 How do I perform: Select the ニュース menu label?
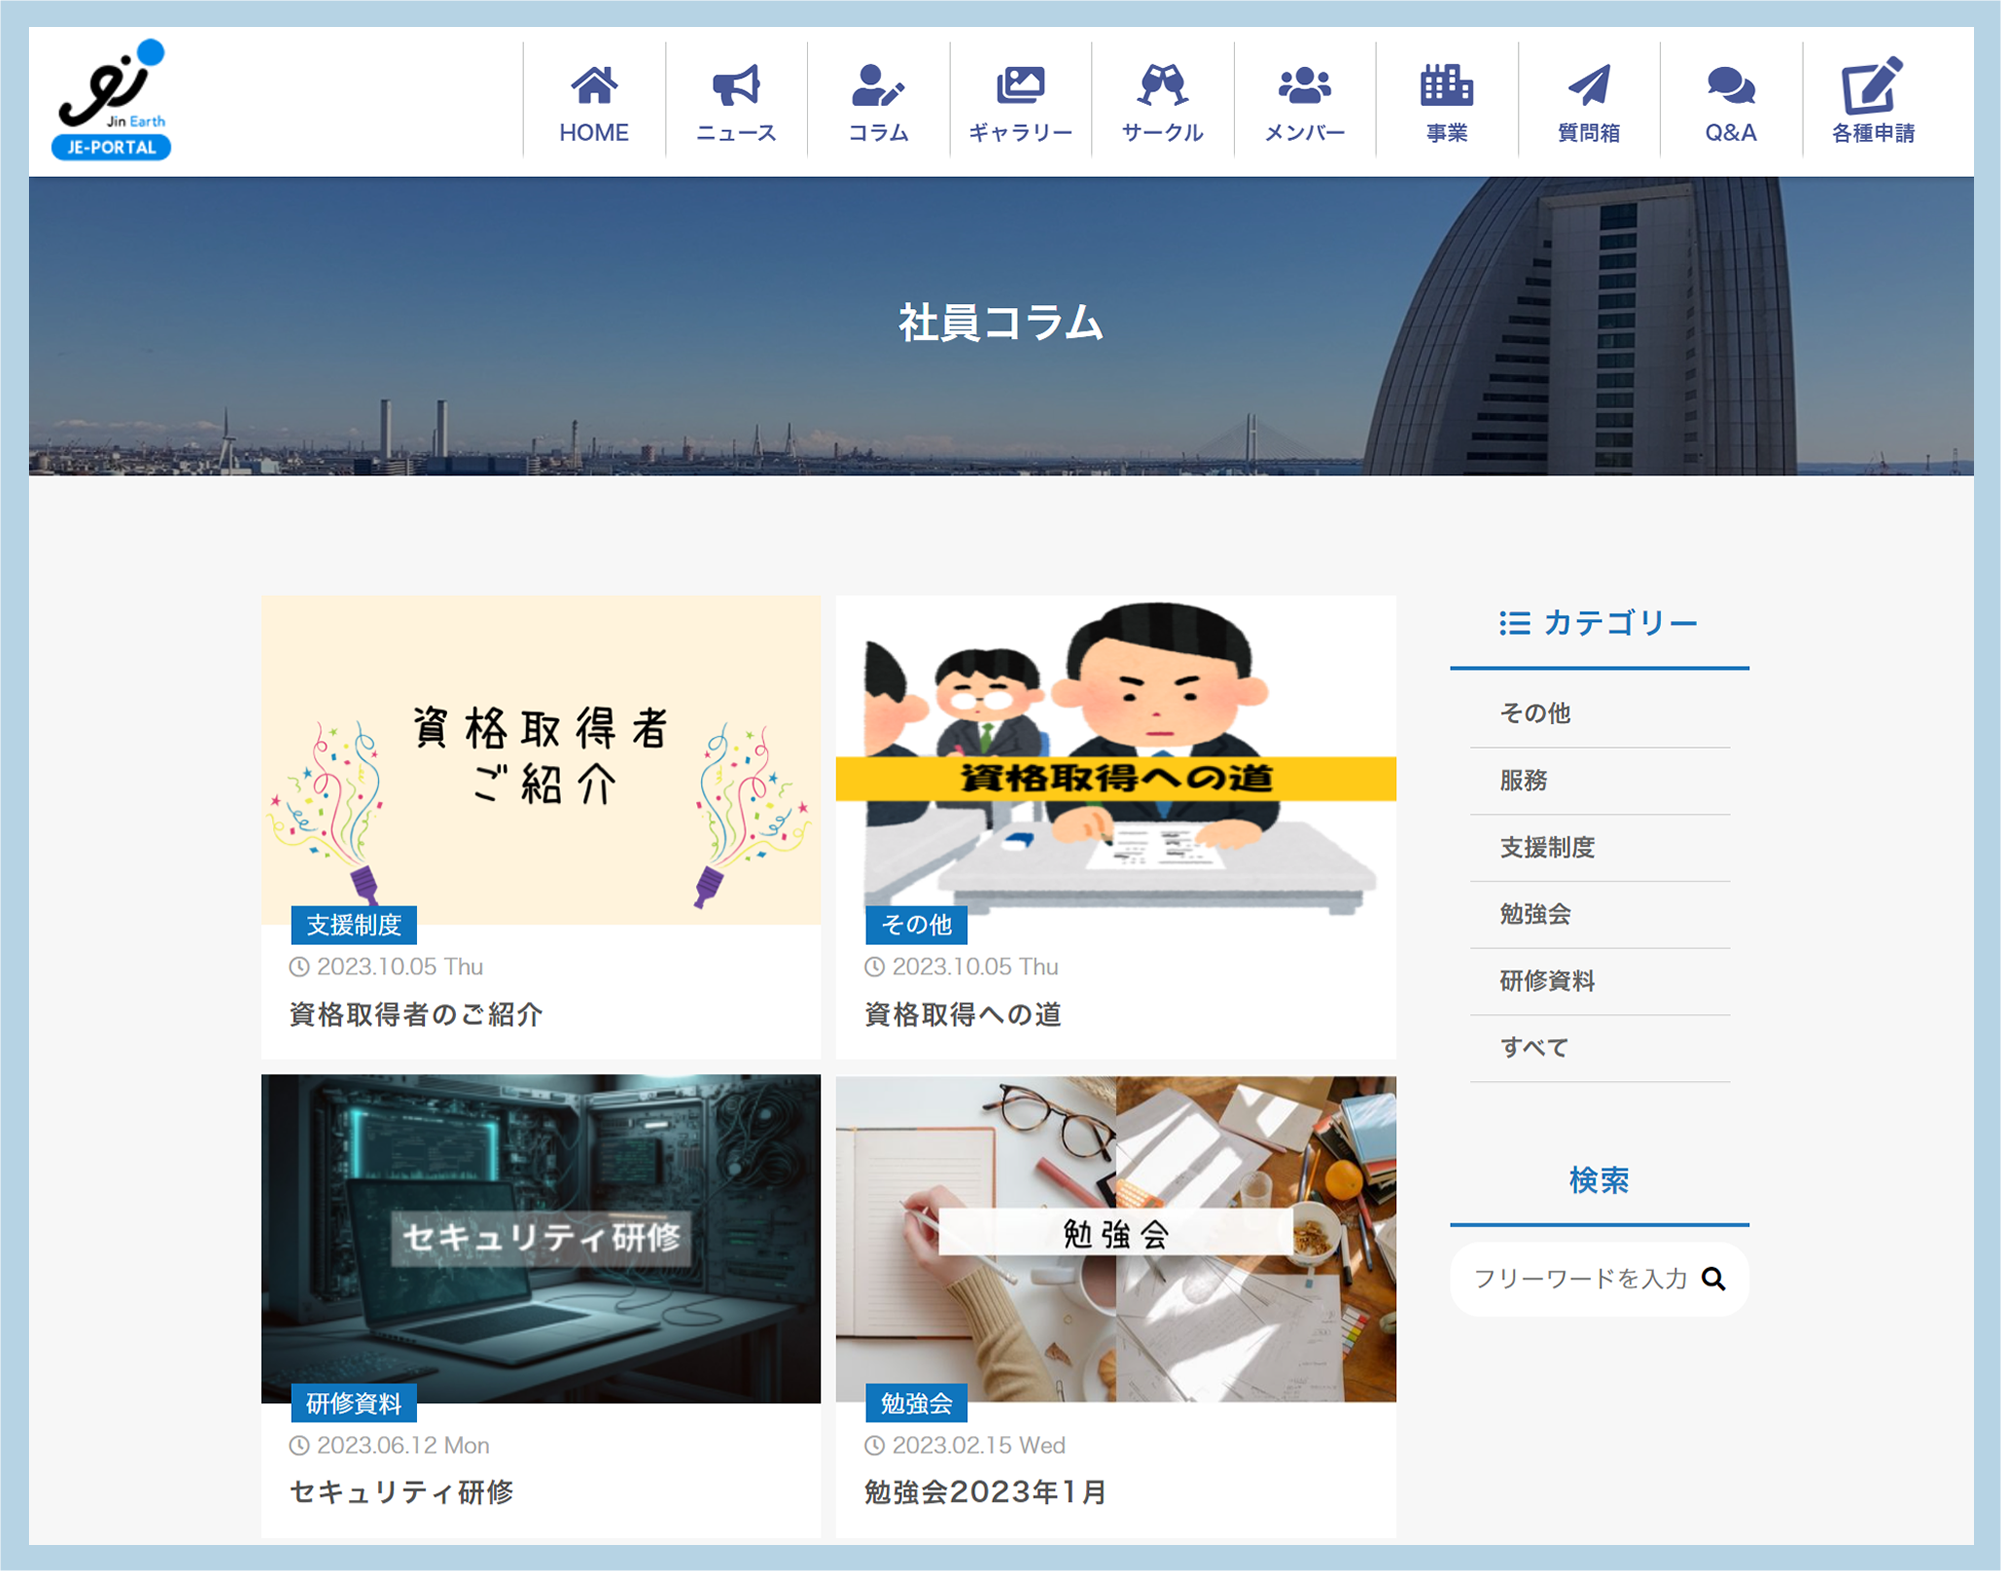(x=736, y=133)
